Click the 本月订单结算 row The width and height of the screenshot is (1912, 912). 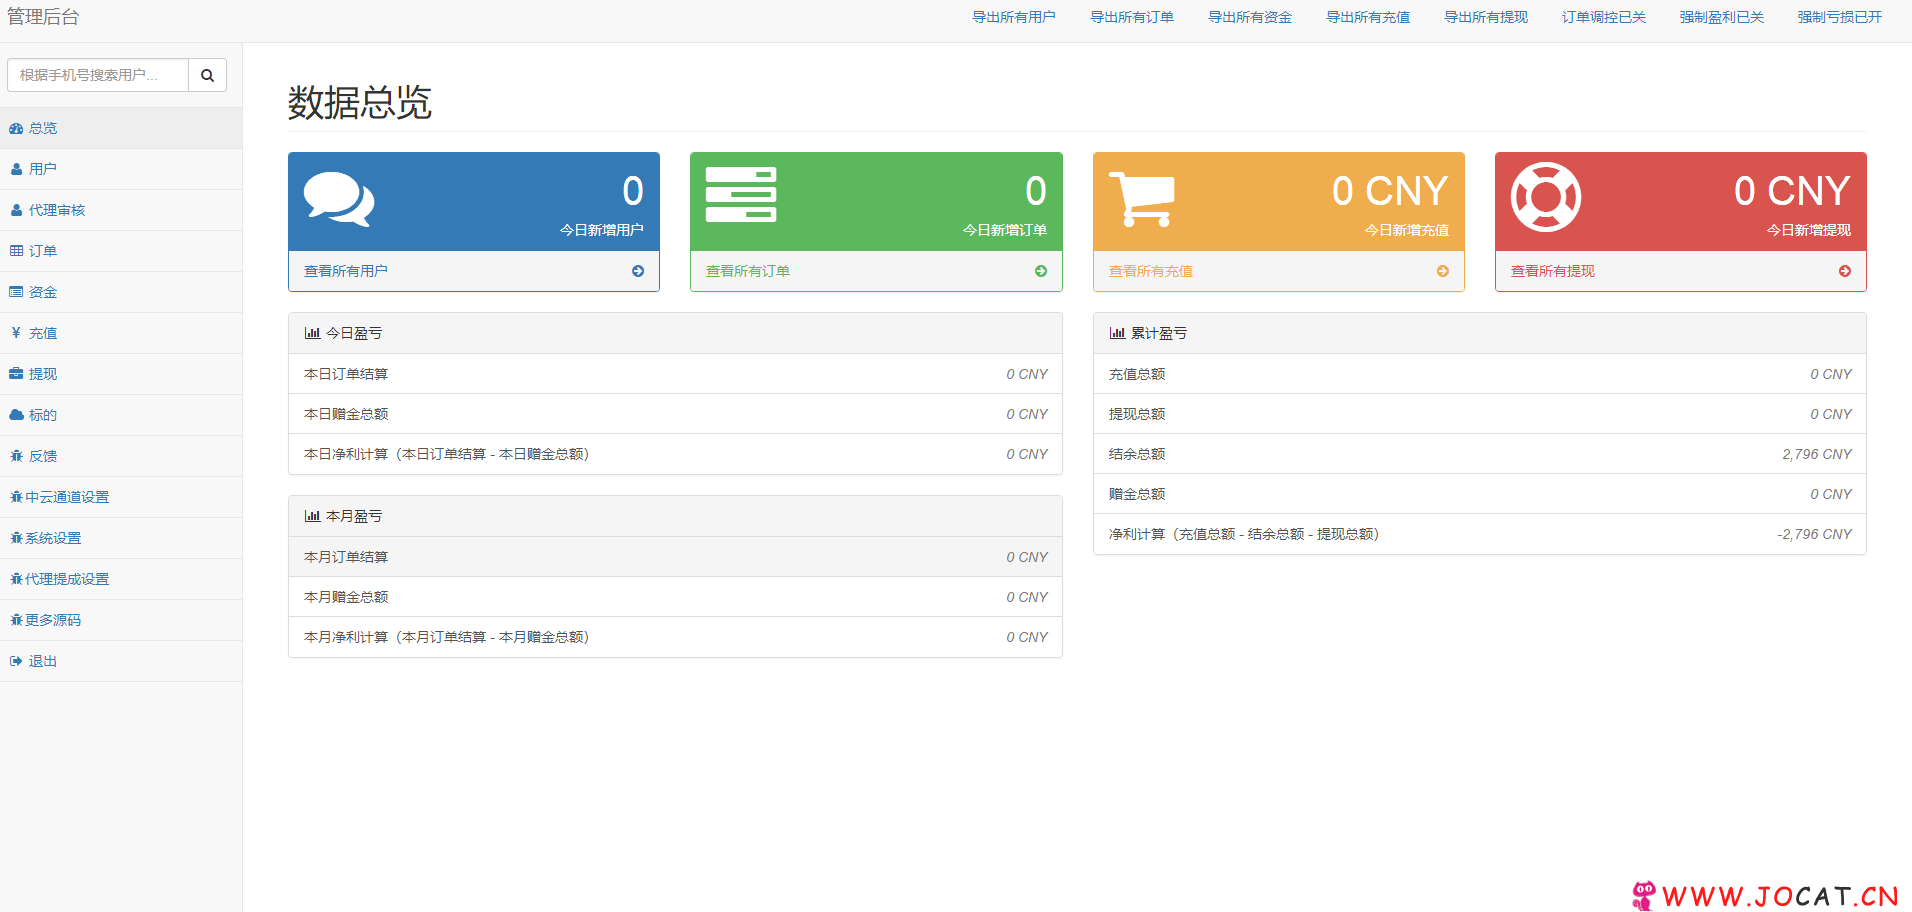pos(675,557)
